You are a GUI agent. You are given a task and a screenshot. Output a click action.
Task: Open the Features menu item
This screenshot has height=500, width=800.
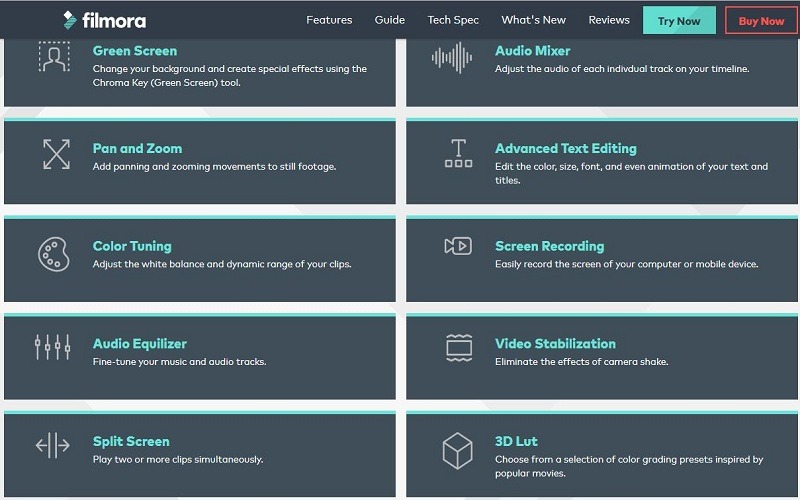pos(329,20)
